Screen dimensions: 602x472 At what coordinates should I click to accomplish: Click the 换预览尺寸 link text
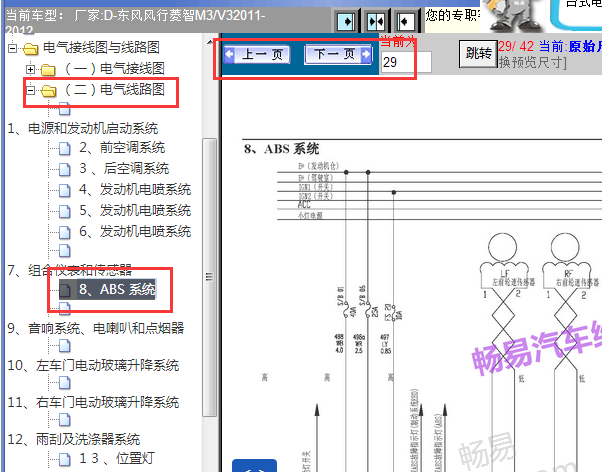click(x=532, y=62)
